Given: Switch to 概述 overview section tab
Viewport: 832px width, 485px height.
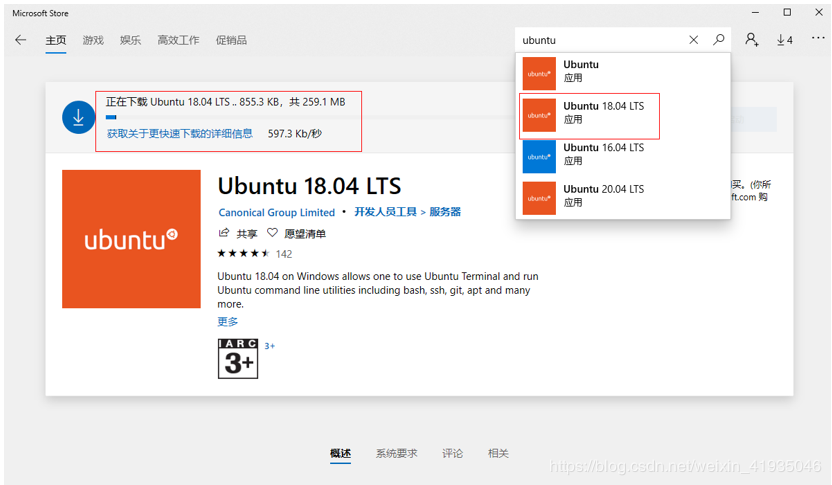Looking at the screenshot, I should pyautogui.click(x=340, y=453).
